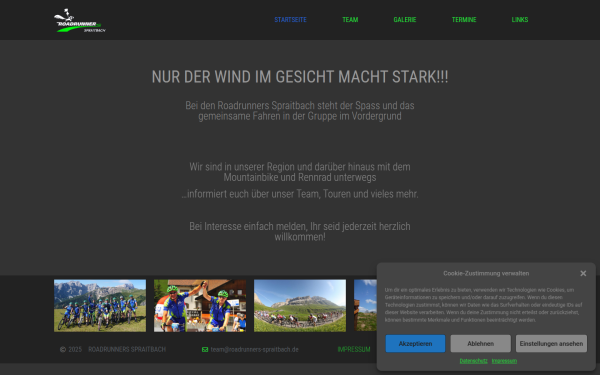Click the '...informiert euch über unser Team' text

pyautogui.click(x=300, y=194)
